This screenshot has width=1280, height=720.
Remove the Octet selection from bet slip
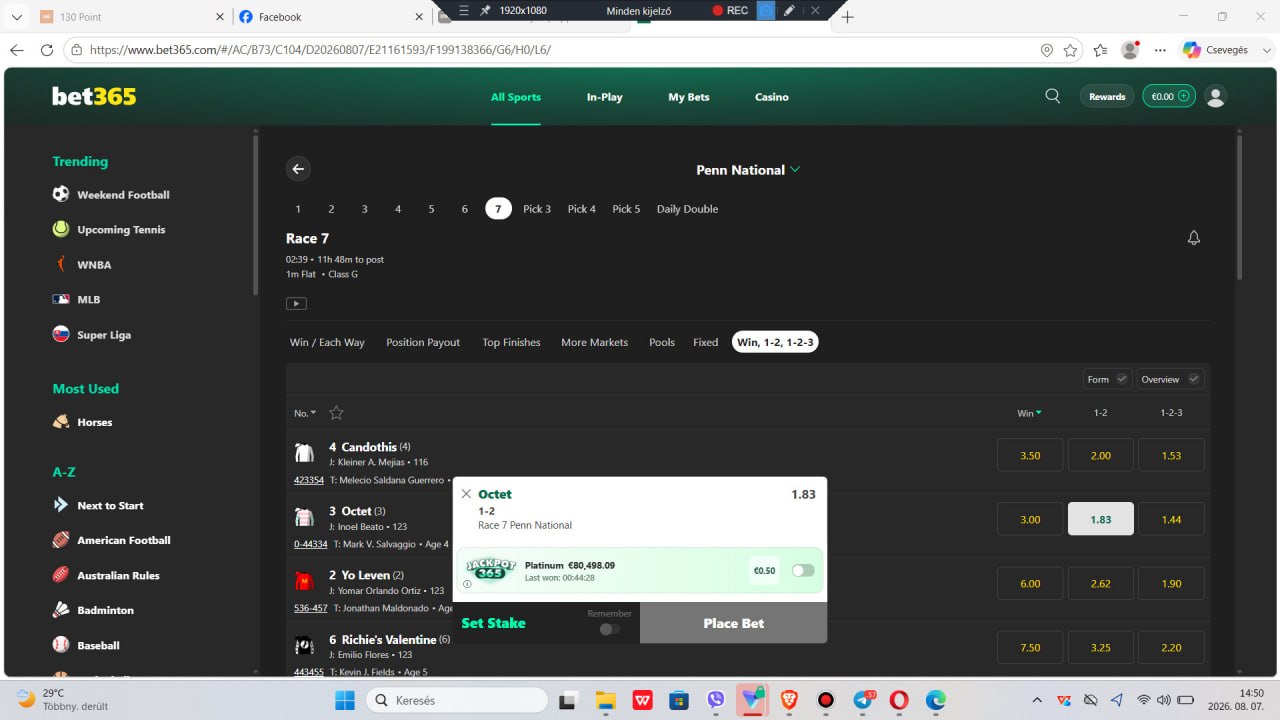[466, 494]
